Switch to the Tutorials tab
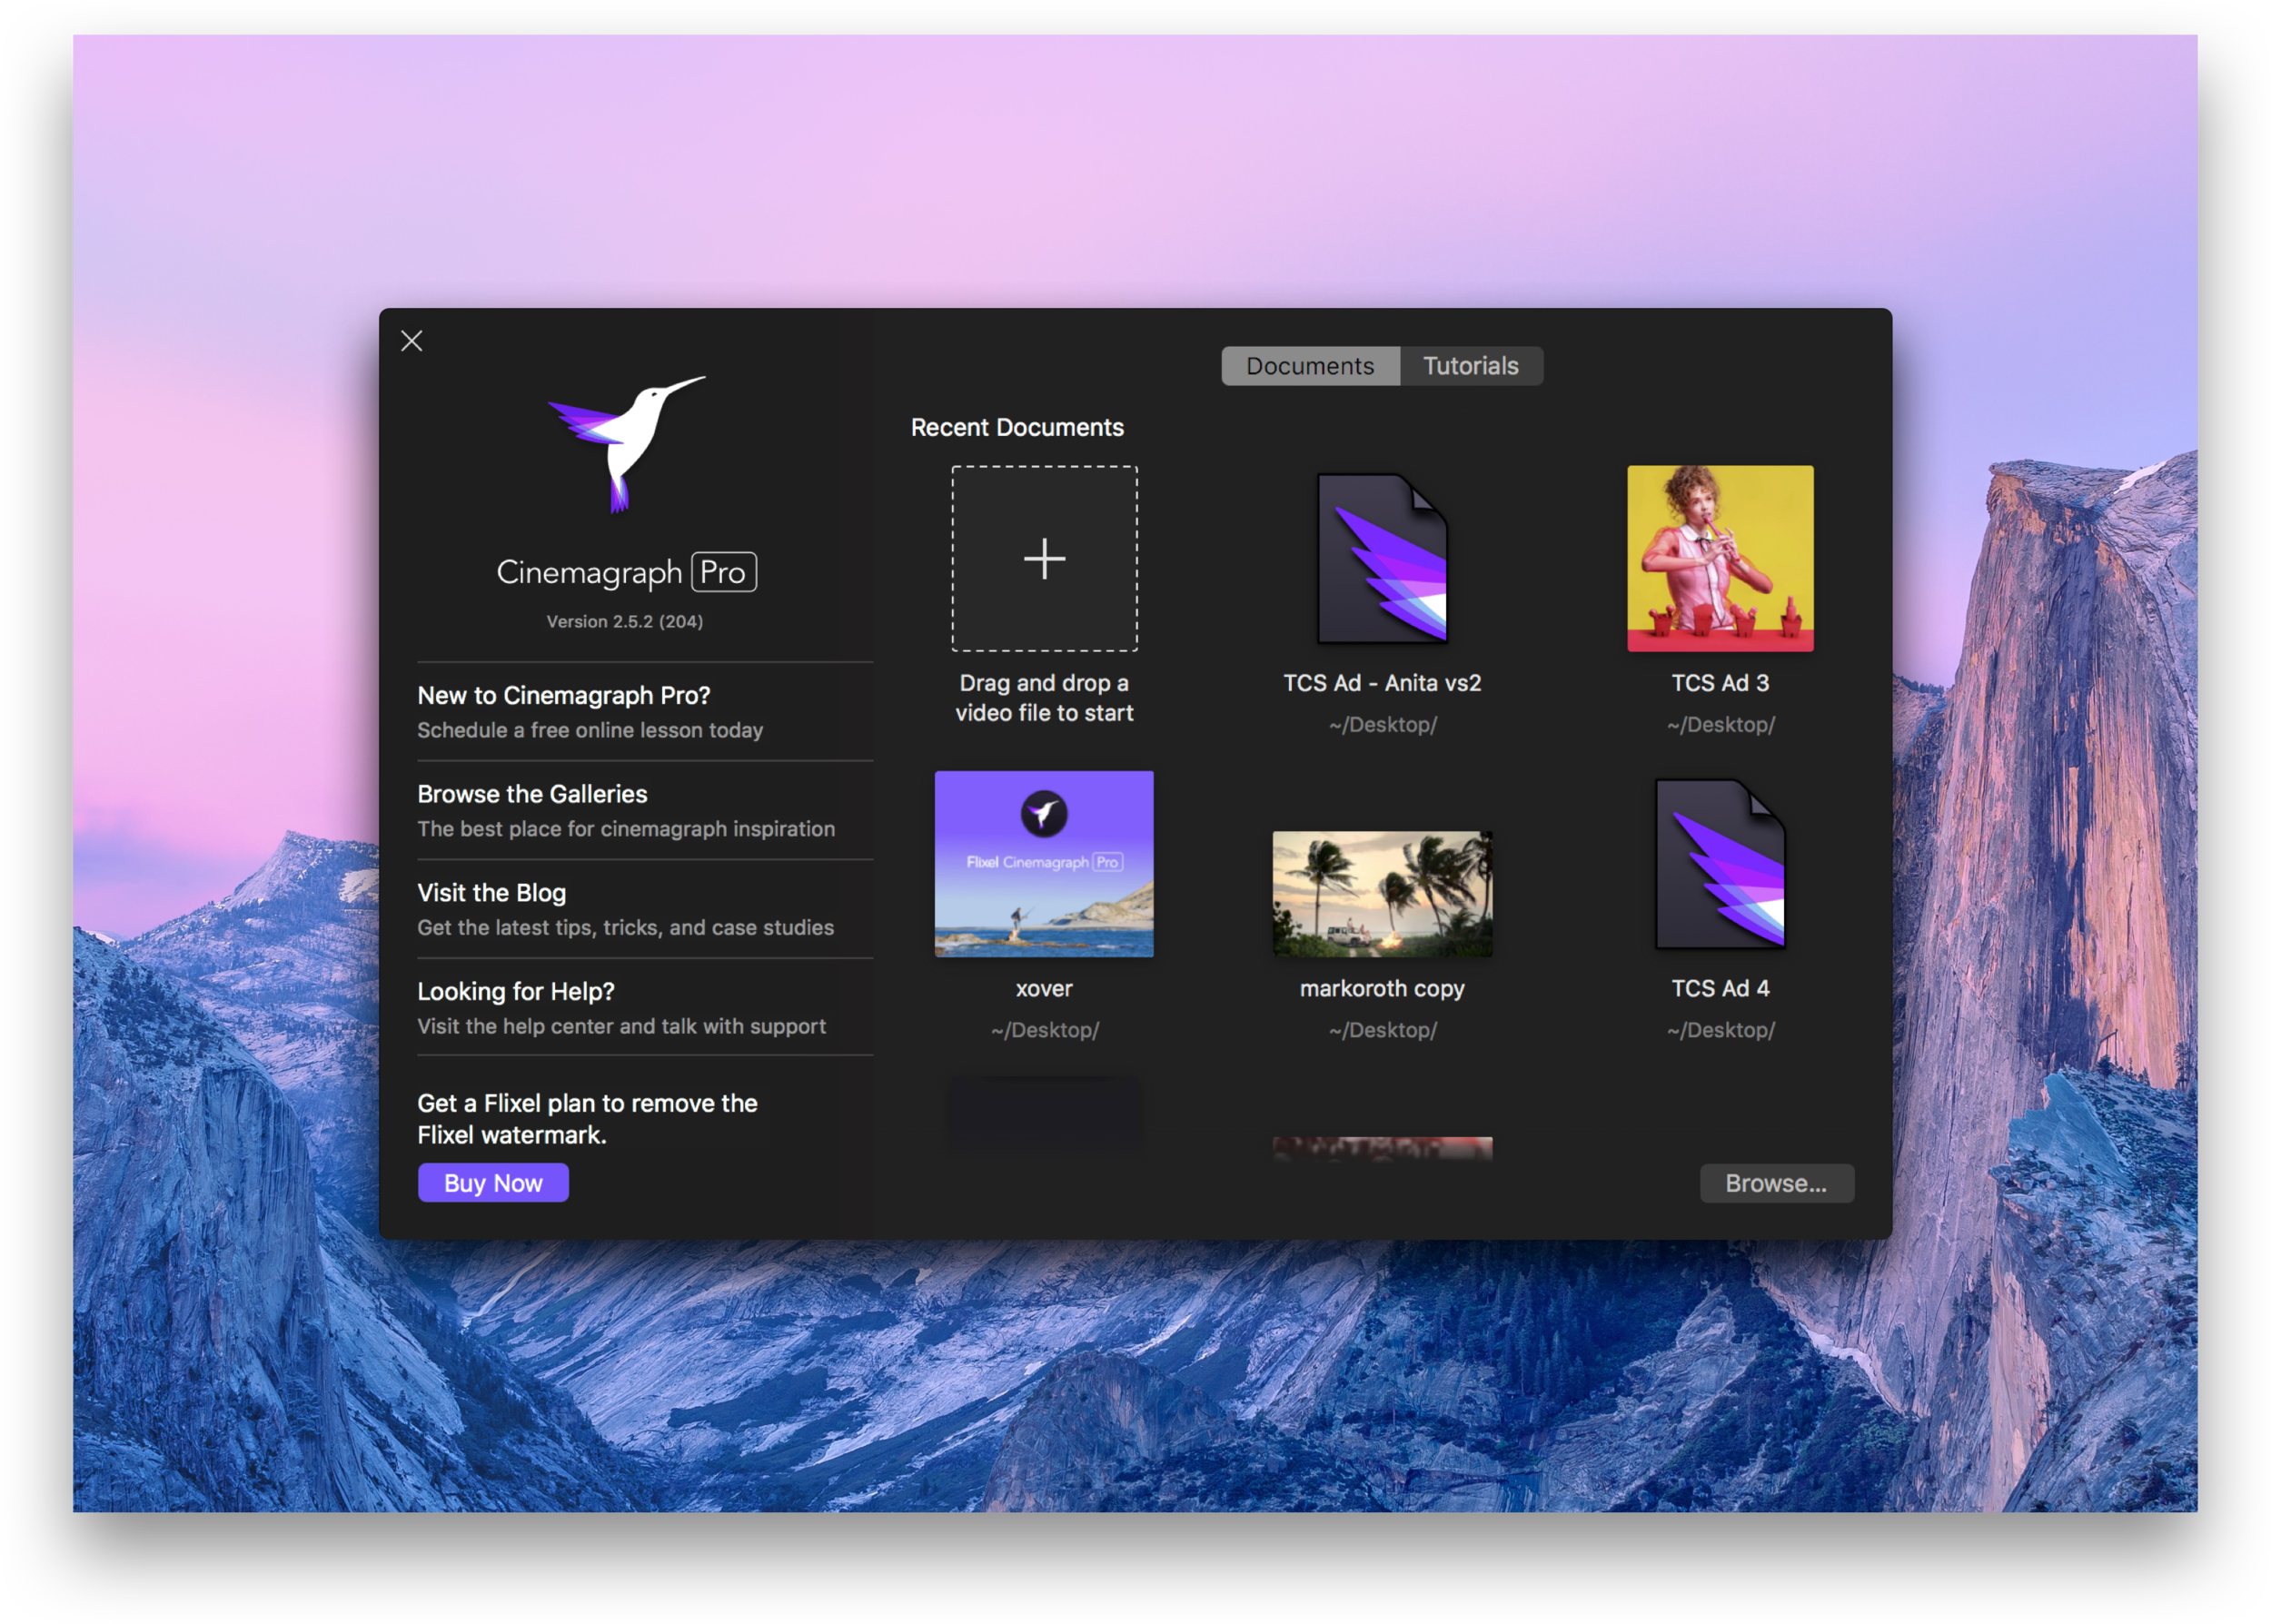Viewport: 2271px width, 1624px height. 1470,366
